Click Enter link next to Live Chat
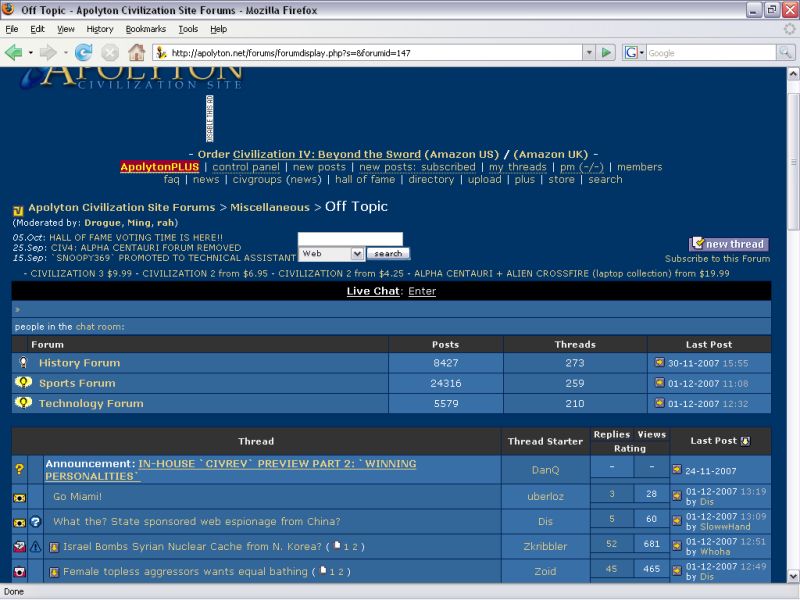The image size is (800, 600). click(x=422, y=291)
